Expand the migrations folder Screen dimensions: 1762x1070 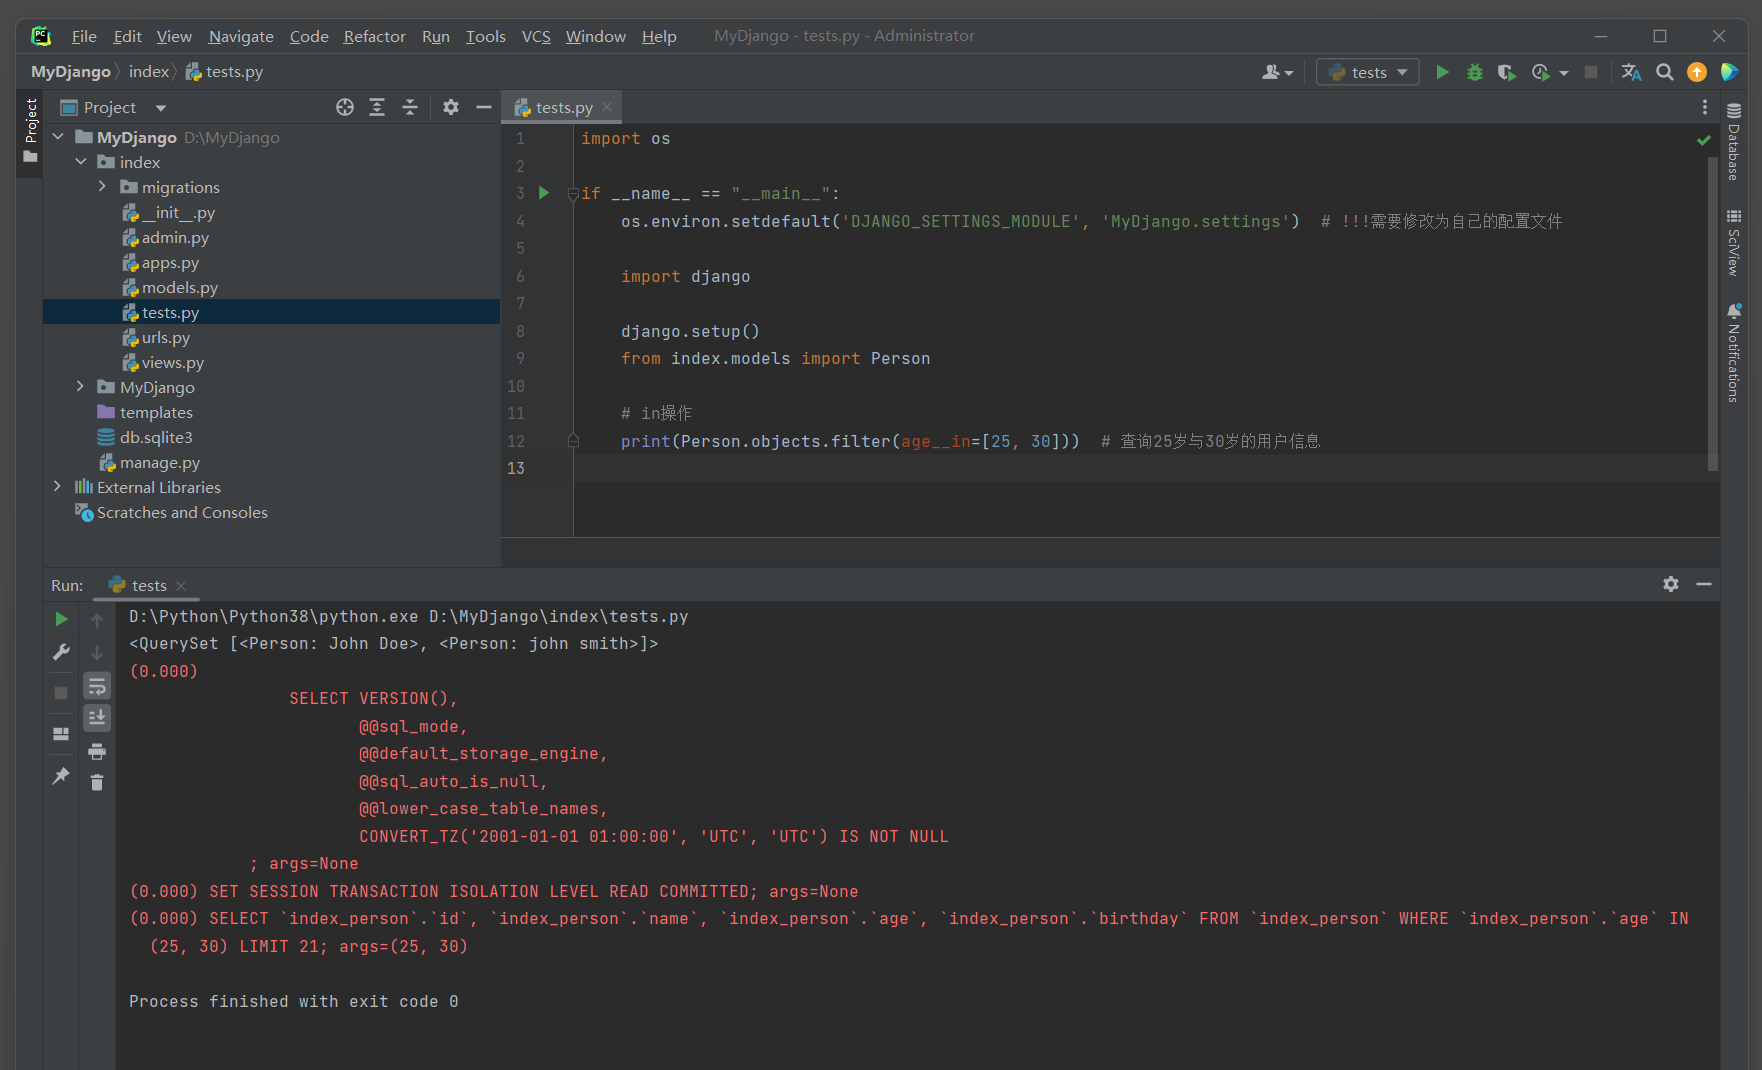pos(102,187)
